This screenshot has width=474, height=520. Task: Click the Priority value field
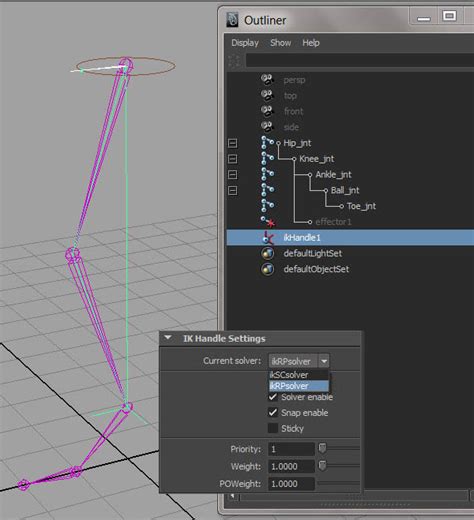point(291,449)
